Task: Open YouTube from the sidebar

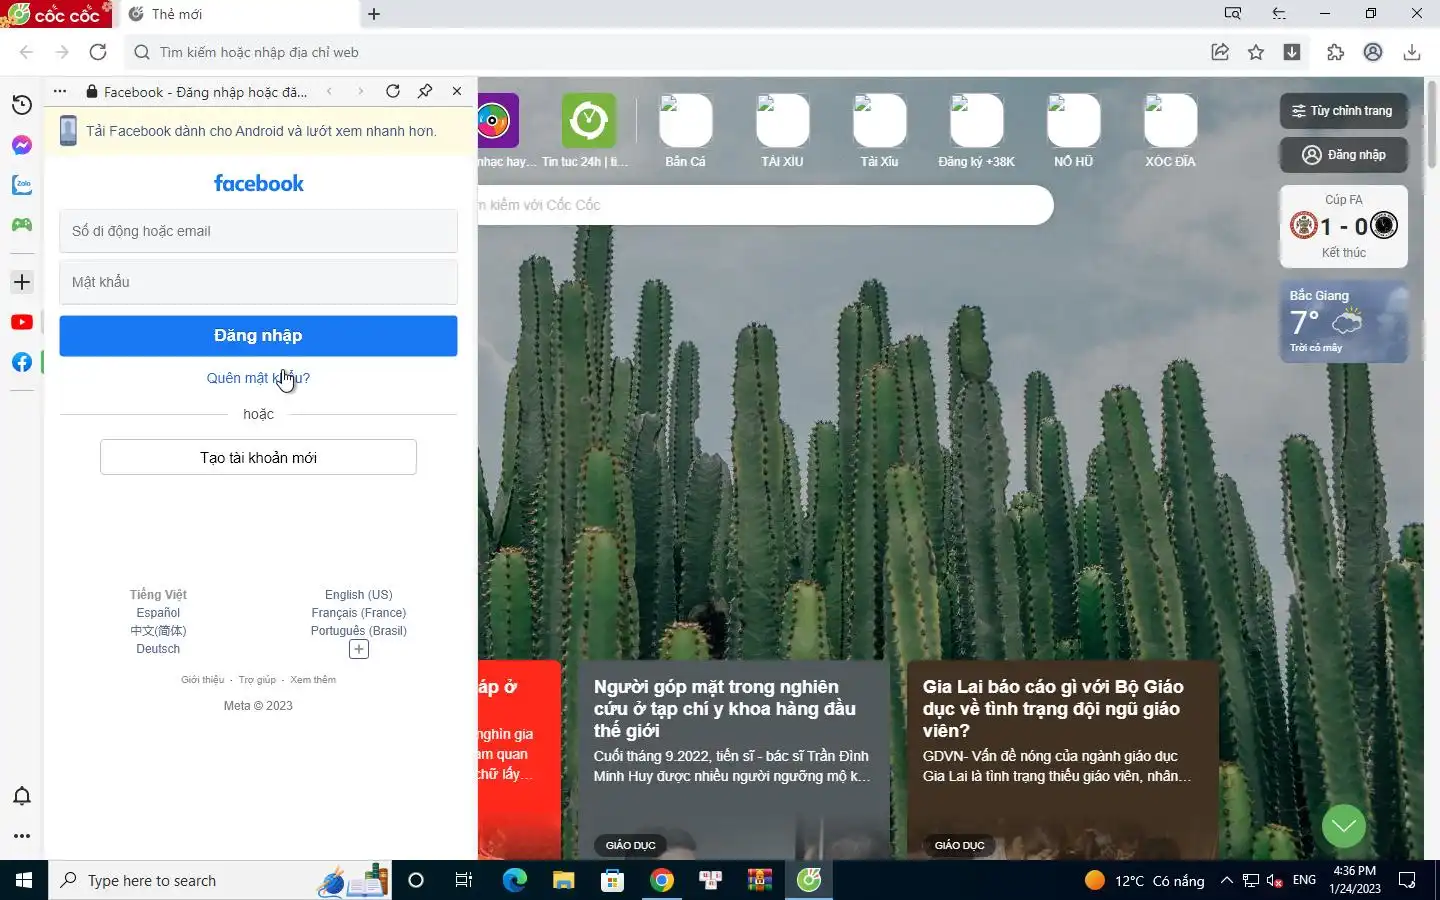Action: click(21, 322)
